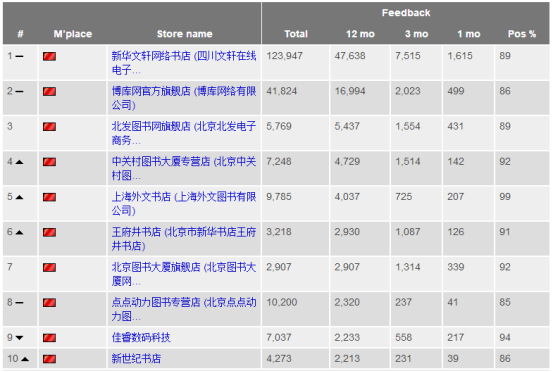
Task: Click the Total column header
Action: (296, 34)
